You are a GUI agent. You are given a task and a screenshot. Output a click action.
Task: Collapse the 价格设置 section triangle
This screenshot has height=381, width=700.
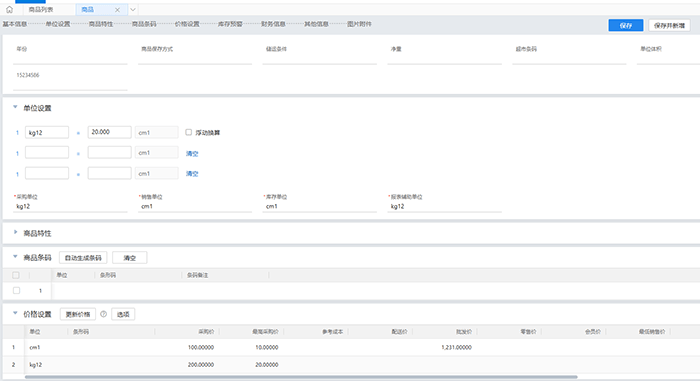click(x=15, y=313)
